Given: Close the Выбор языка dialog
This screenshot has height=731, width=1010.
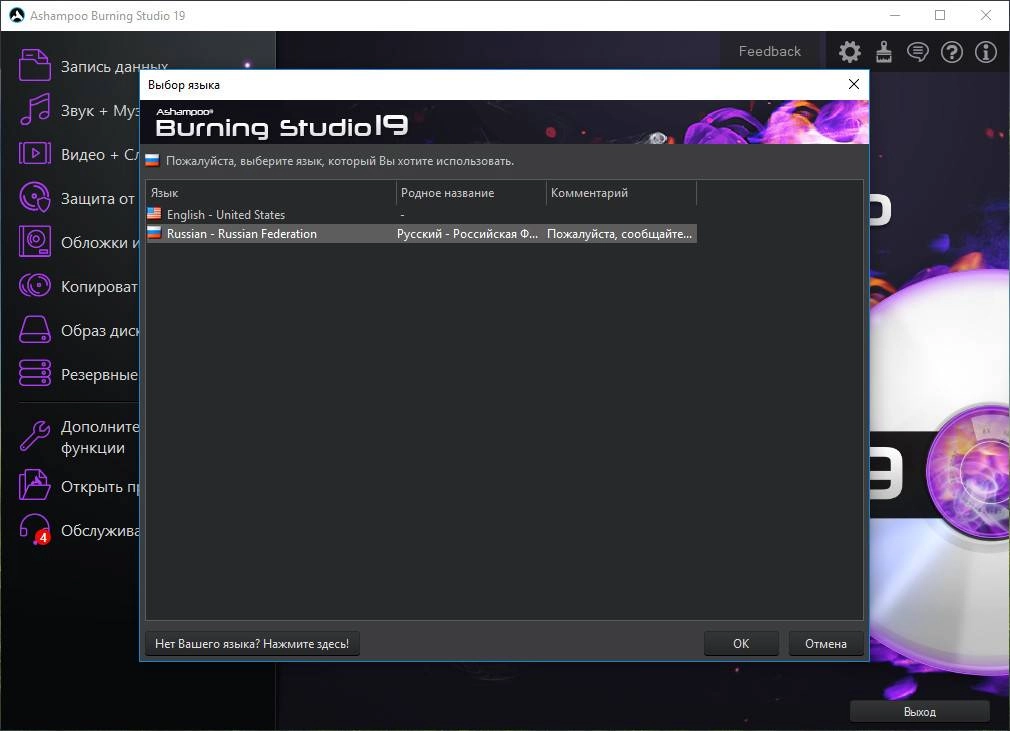Looking at the screenshot, I should (x=853, y=84).
